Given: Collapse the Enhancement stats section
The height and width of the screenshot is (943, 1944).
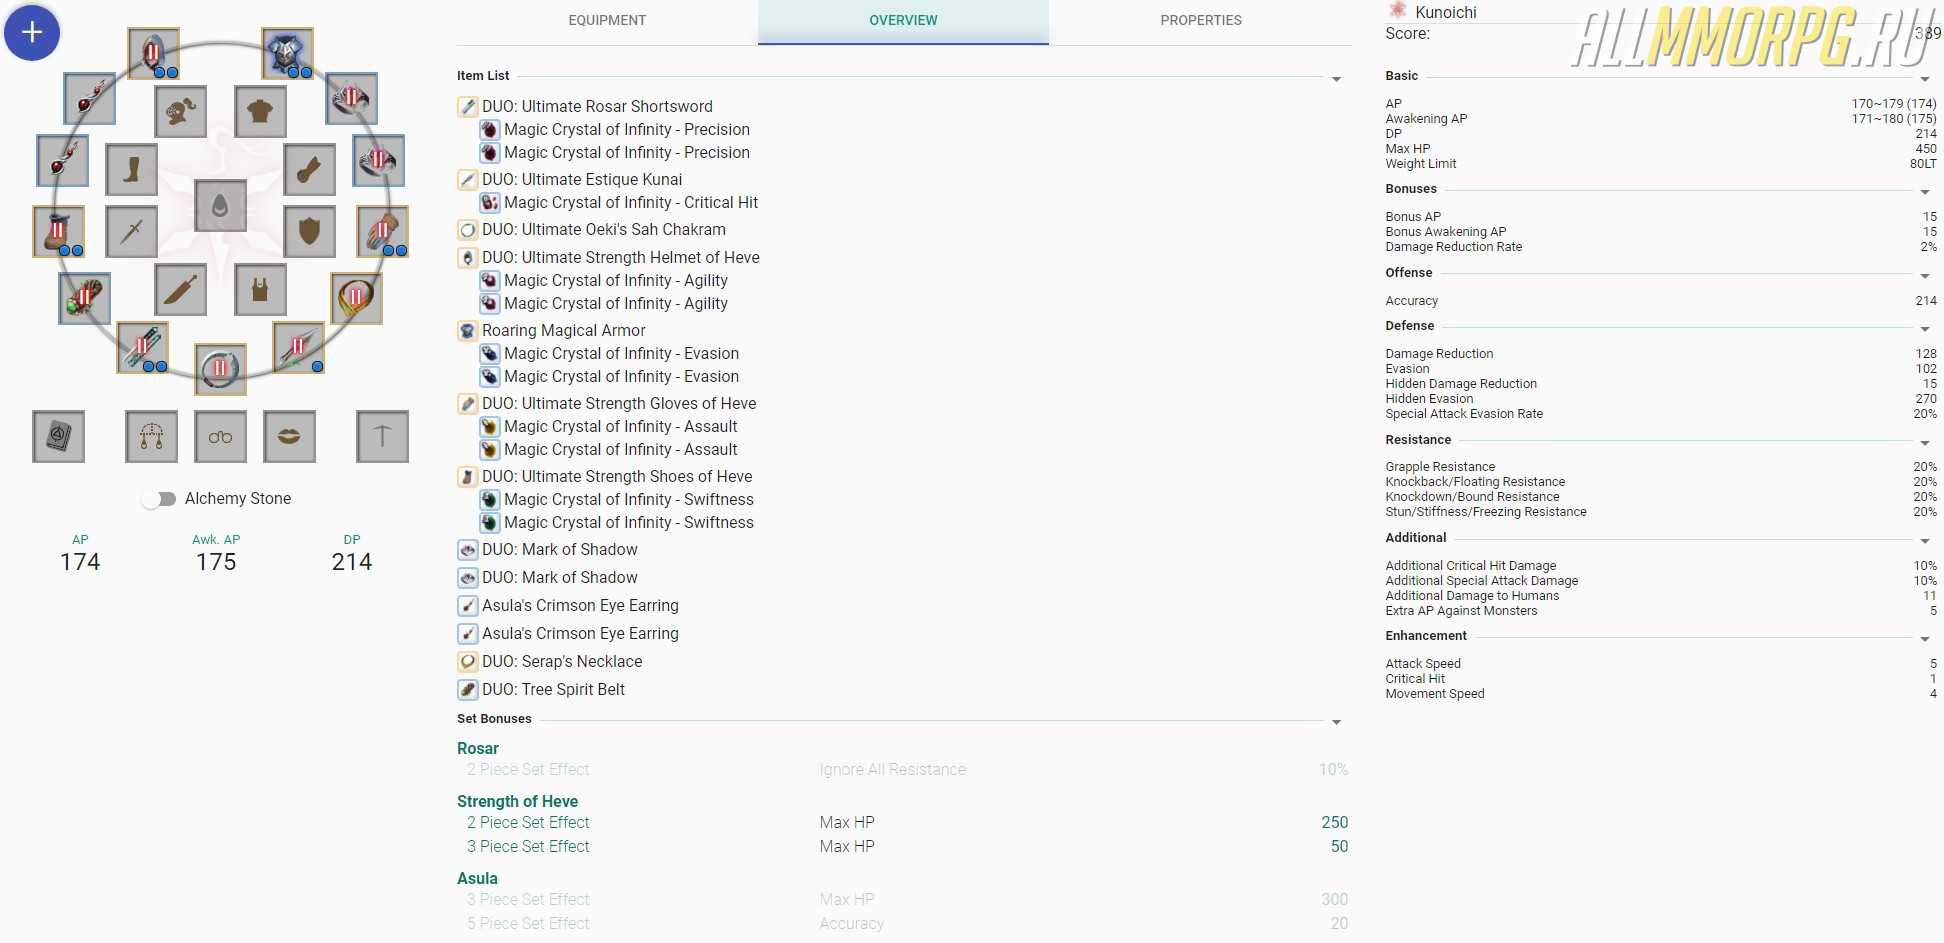Looking at the screenshot, I should [1925, 639].
